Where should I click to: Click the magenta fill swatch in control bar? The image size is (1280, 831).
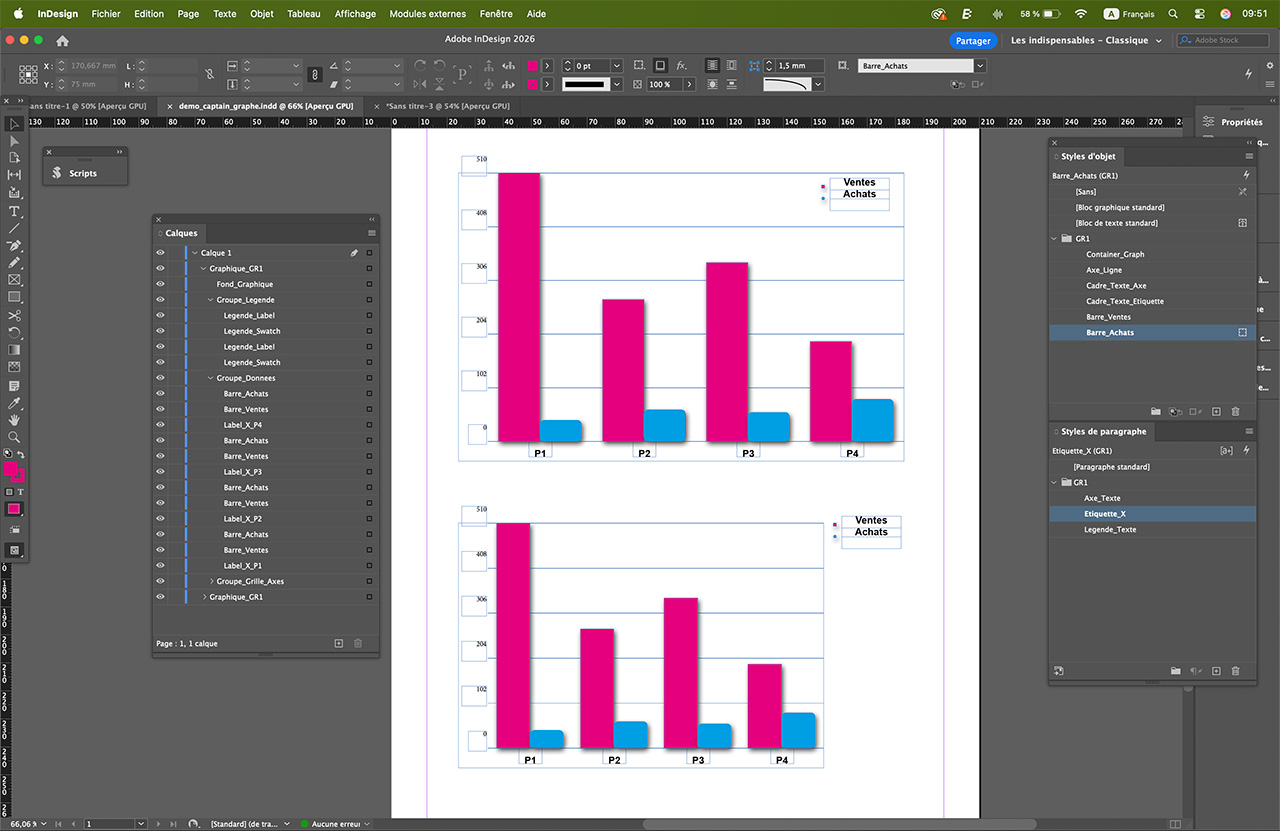tap(533, 66)
